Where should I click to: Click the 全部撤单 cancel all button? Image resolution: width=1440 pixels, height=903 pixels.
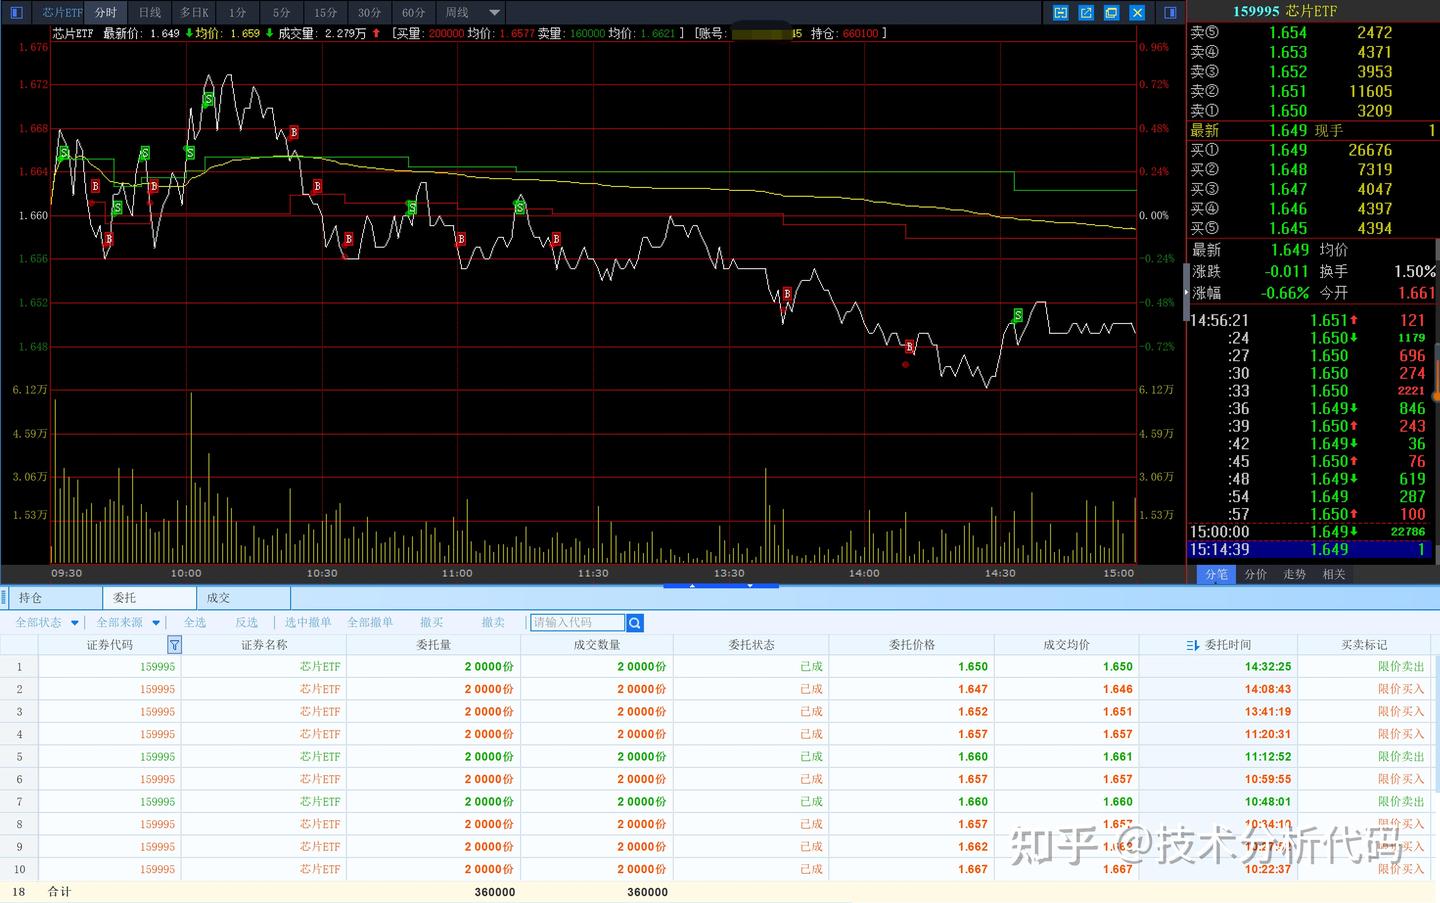pos(370,622)
